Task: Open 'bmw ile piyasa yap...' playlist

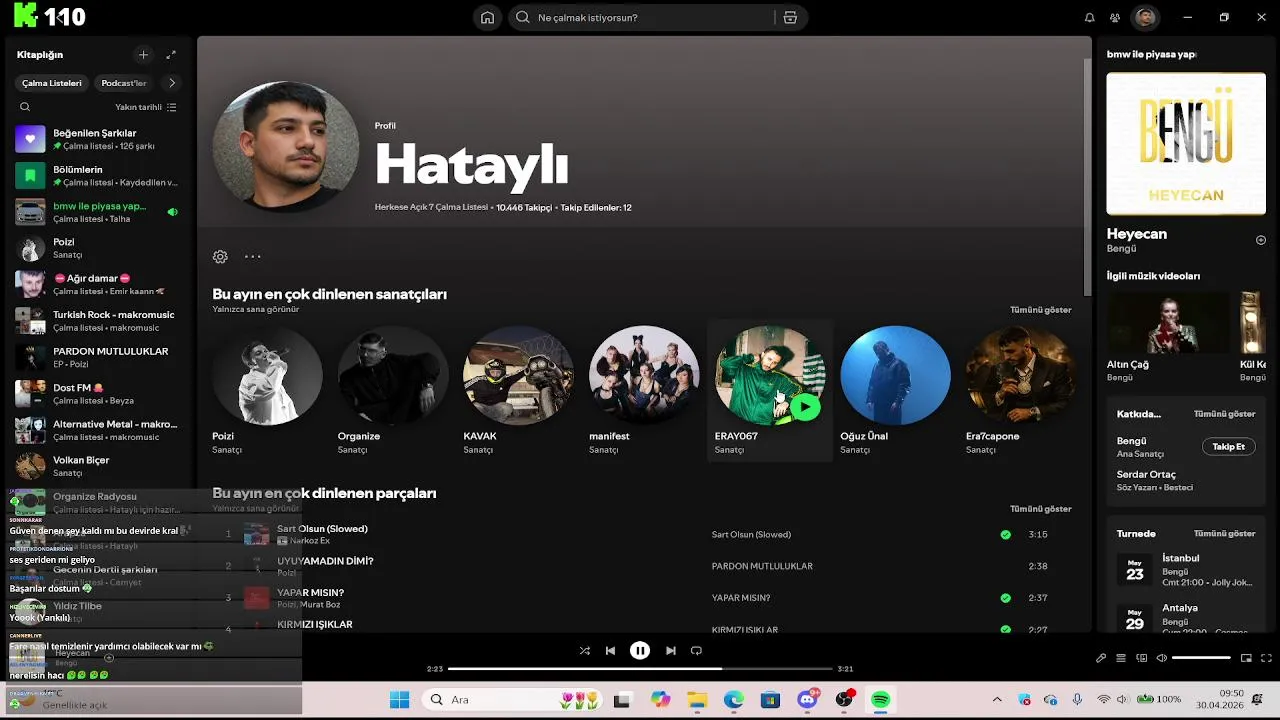Action: pyautogui.click(x=97, y=212)
